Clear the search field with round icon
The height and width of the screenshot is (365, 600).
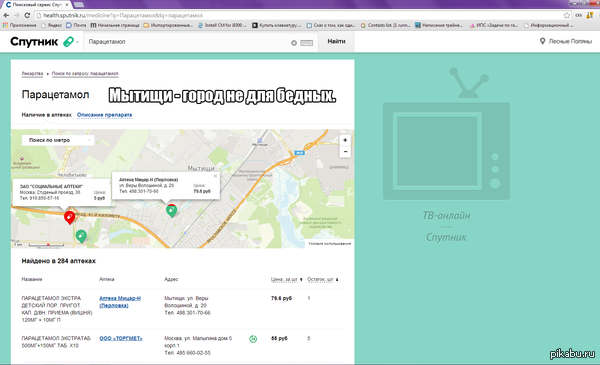[x=293, y=43]
